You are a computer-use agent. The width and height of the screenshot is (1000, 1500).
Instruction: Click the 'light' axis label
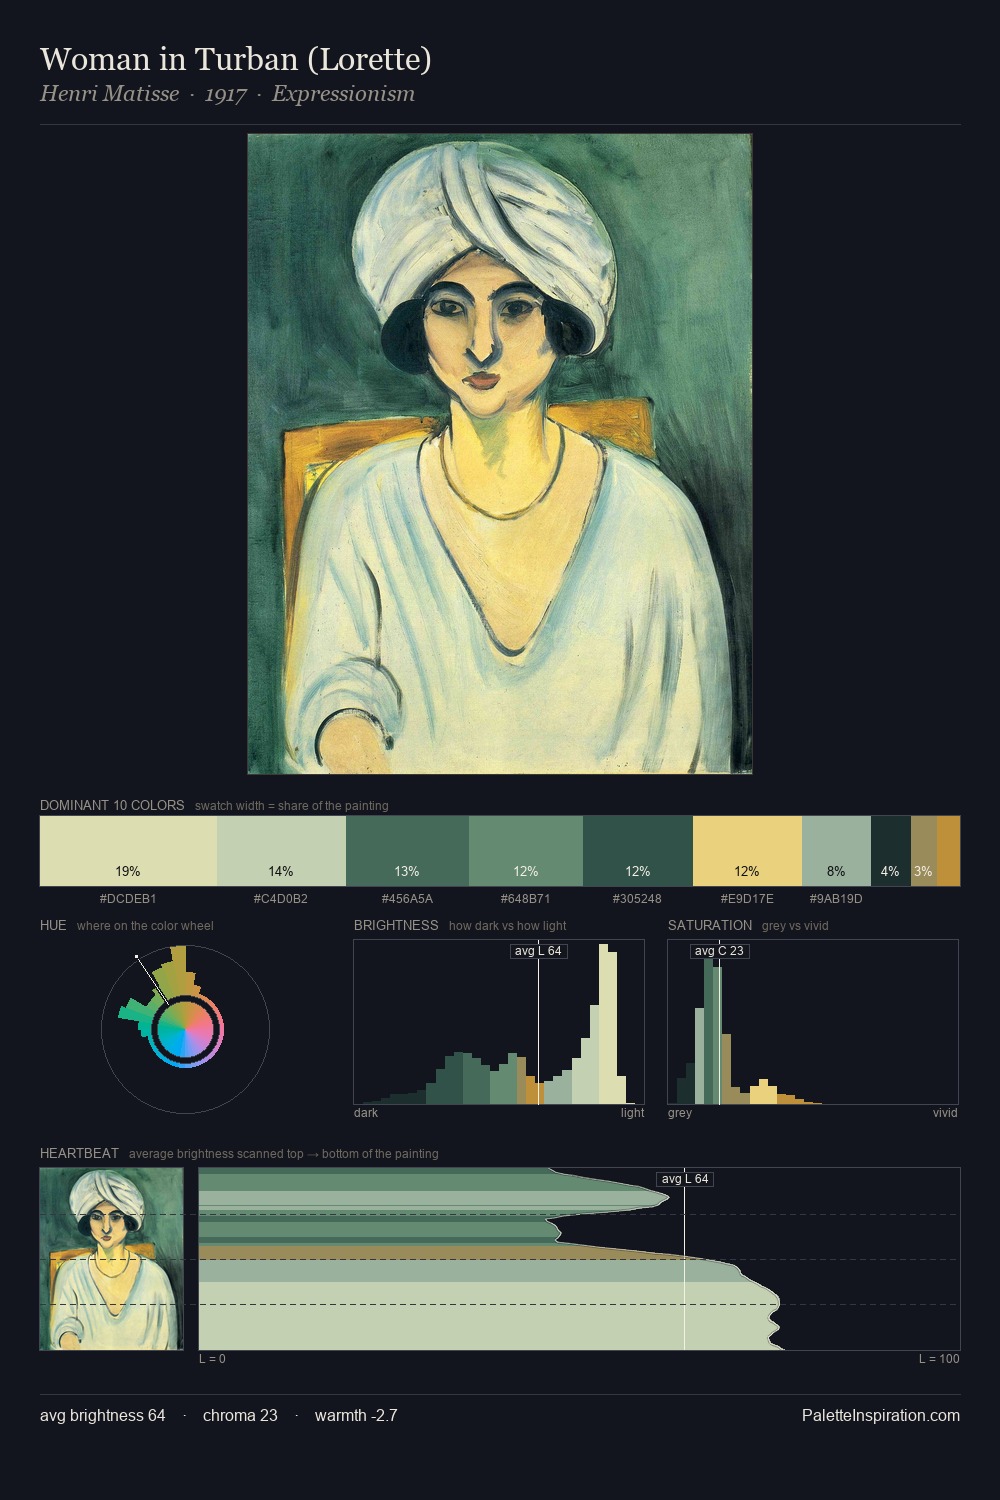(632, 1112)
